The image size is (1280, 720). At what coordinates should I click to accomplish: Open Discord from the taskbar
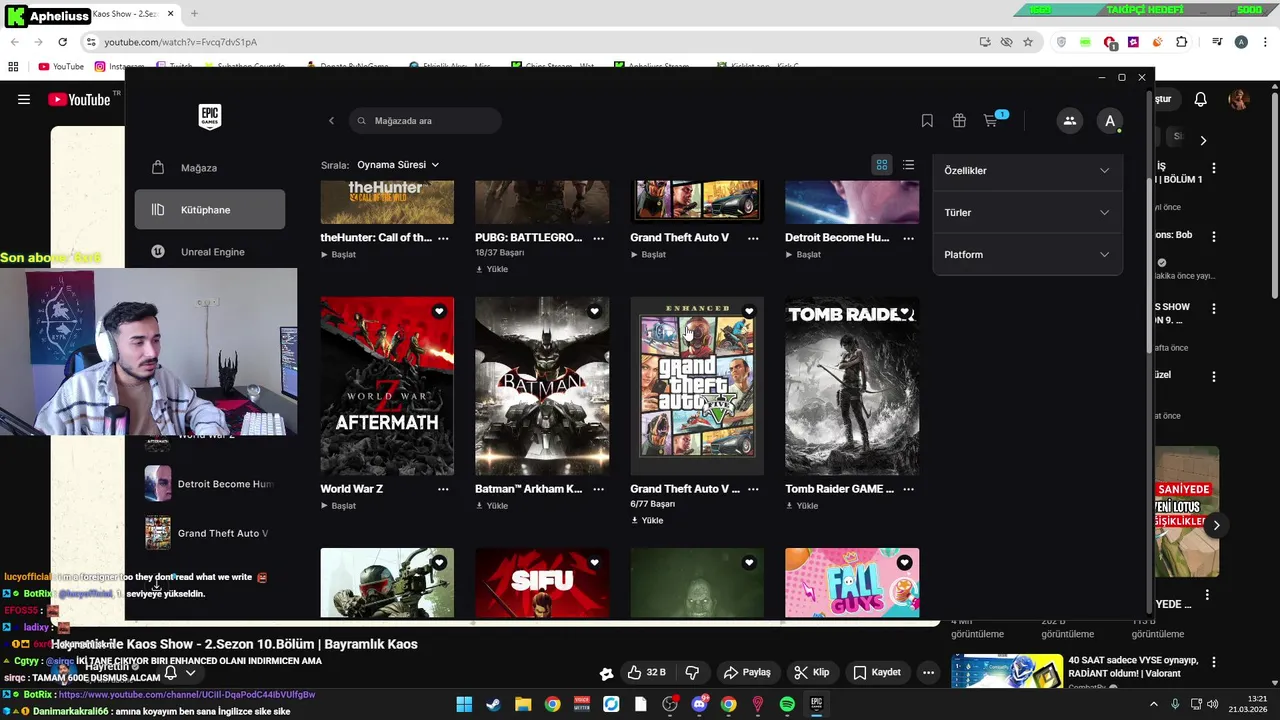pos(699,704)
